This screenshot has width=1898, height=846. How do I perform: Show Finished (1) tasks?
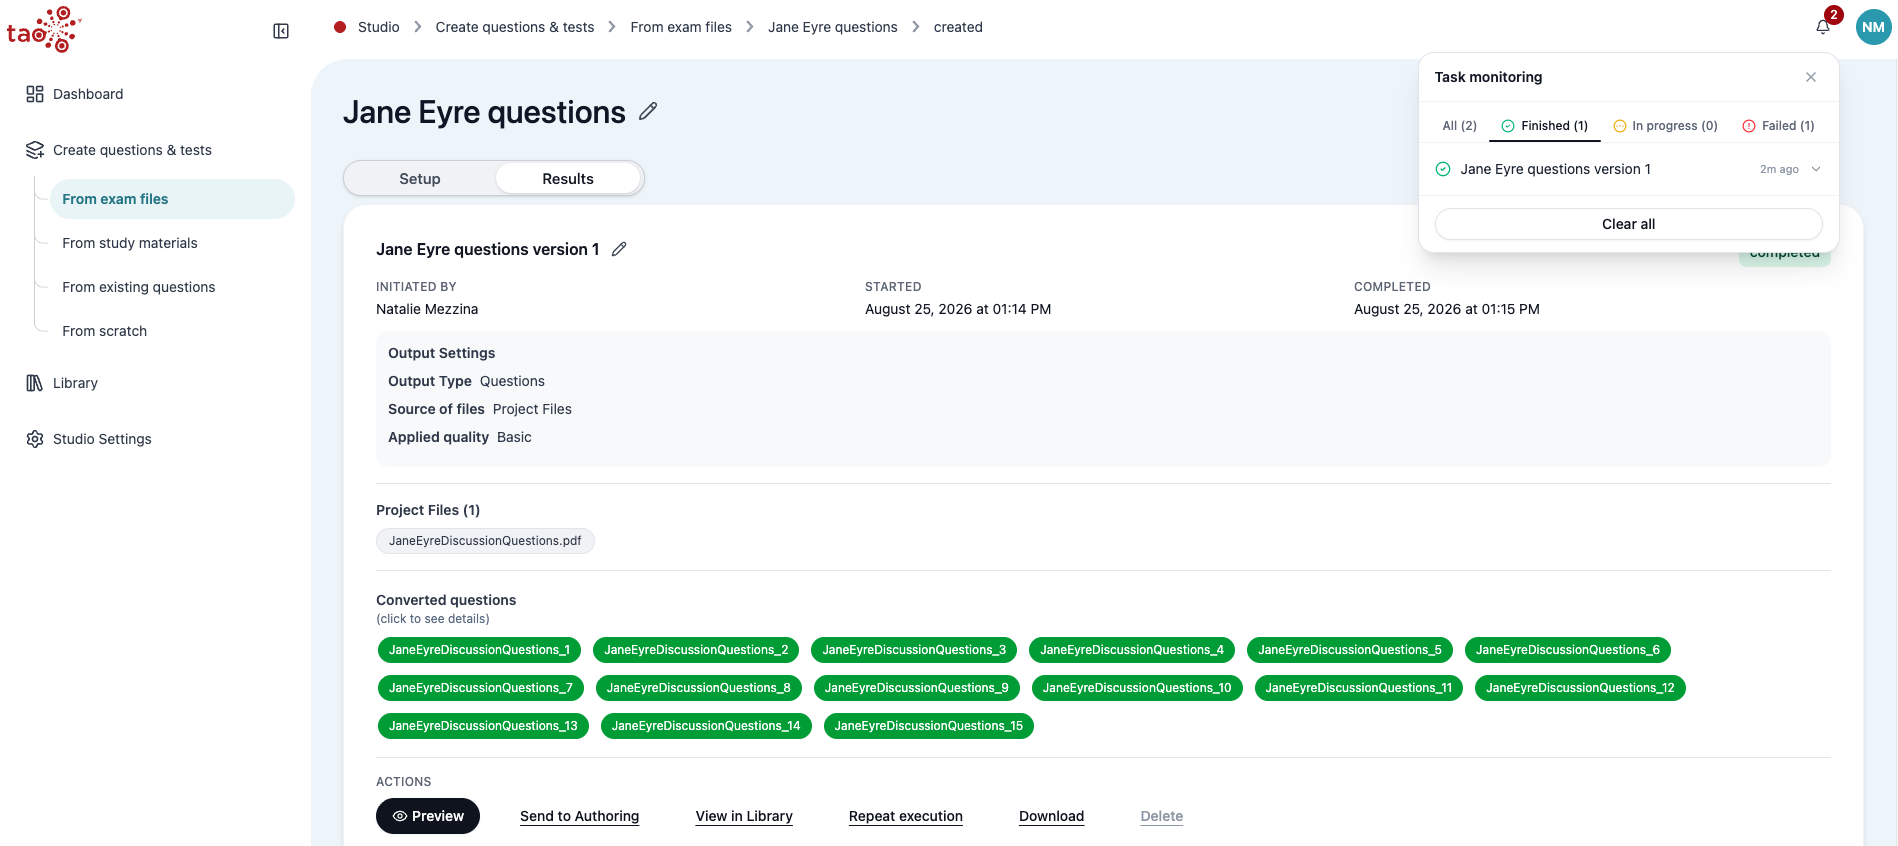point(1545,126)
